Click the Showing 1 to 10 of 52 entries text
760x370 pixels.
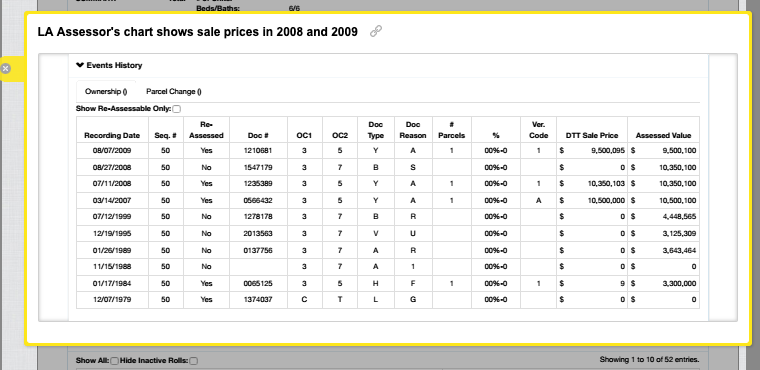pyautogui.click(x=649, y=360)
